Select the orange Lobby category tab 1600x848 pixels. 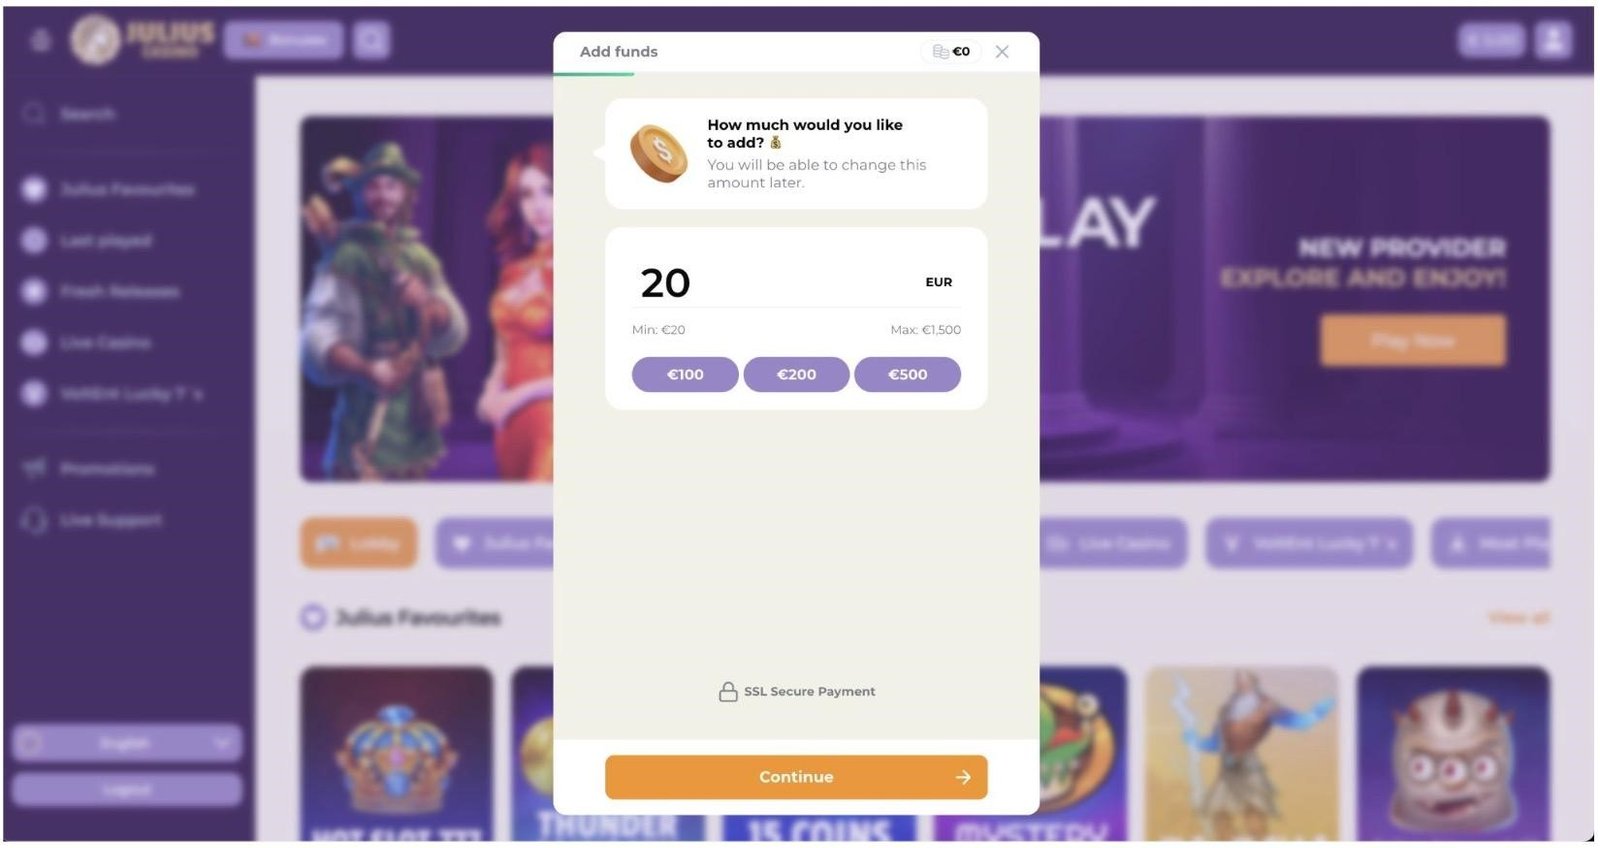(358, 543)
